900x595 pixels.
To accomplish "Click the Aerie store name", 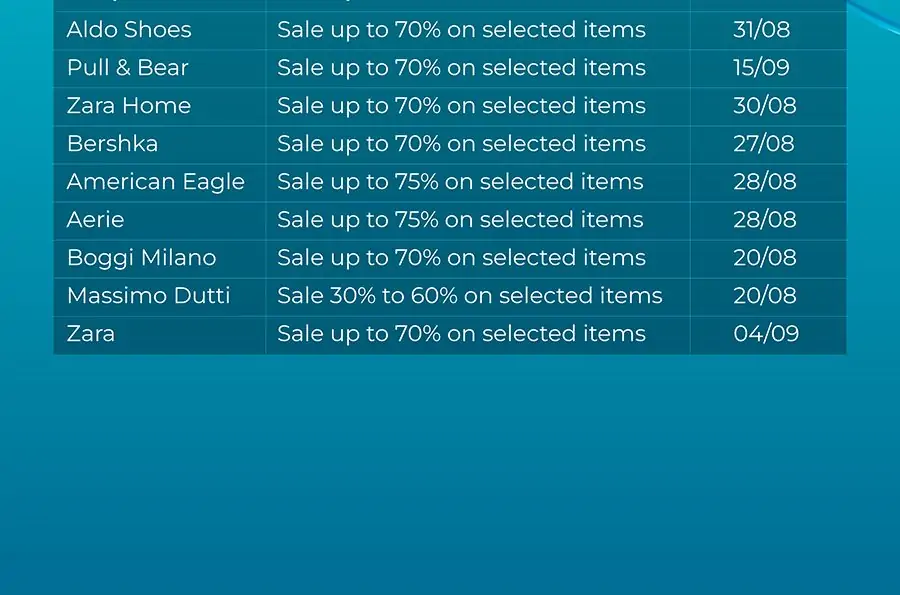I will tap(95, 220).
